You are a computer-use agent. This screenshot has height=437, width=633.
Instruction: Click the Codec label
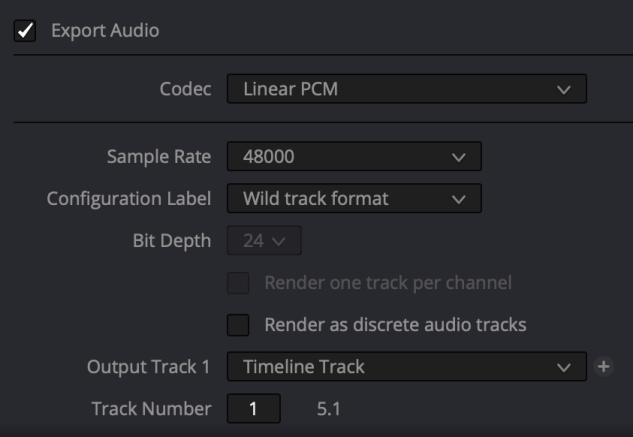(x=186, y=89)
